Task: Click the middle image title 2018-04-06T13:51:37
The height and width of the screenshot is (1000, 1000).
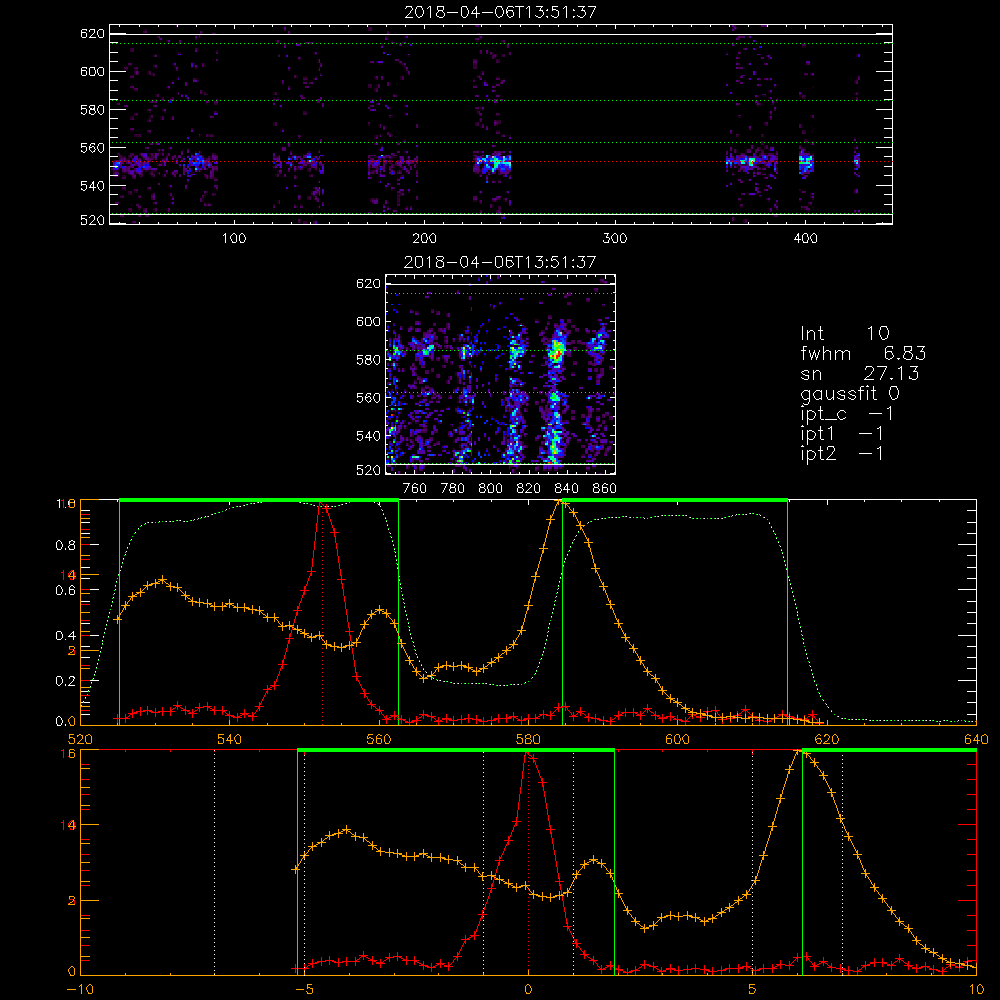Action: tap(500, 262)
